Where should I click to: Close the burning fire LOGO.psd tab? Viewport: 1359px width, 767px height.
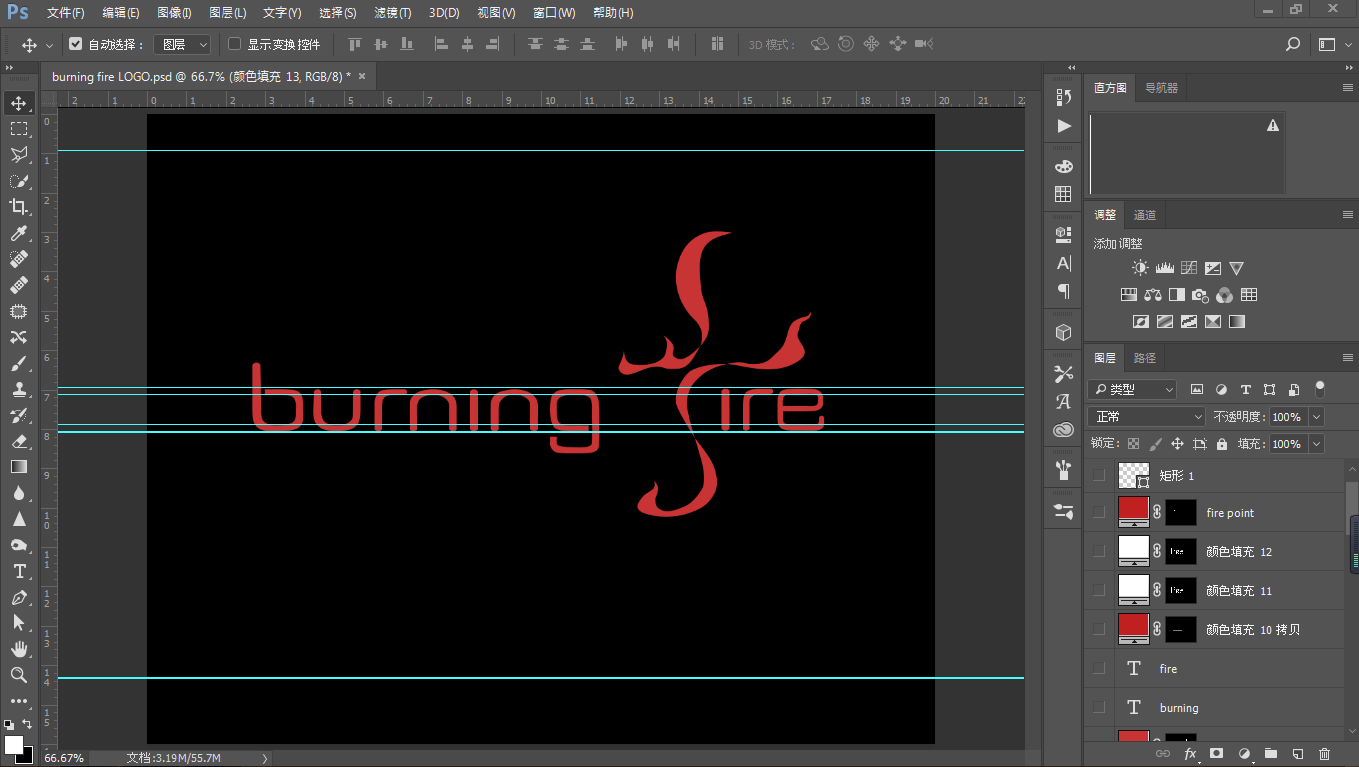[362, 76]
